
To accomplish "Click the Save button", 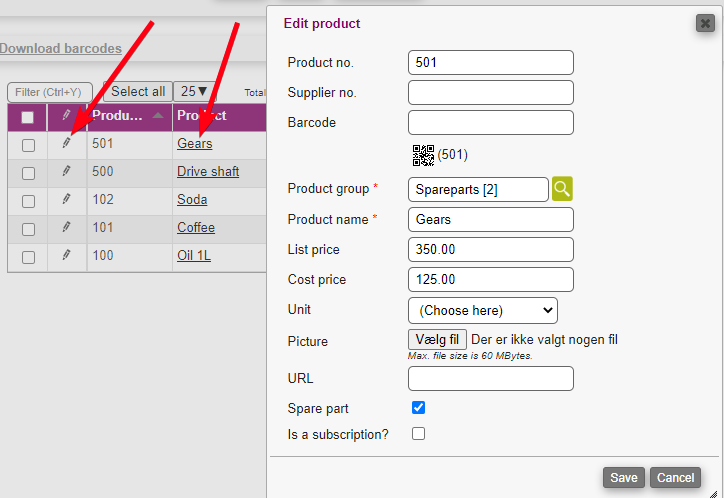I will tap(624, 478).
